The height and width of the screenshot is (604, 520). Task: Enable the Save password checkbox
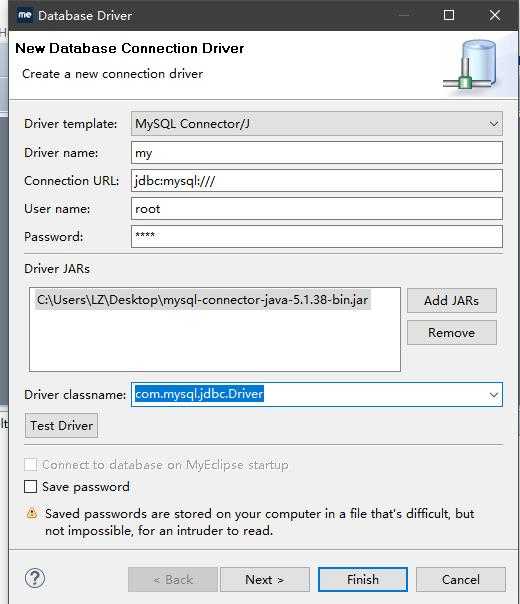pos(30,487)
